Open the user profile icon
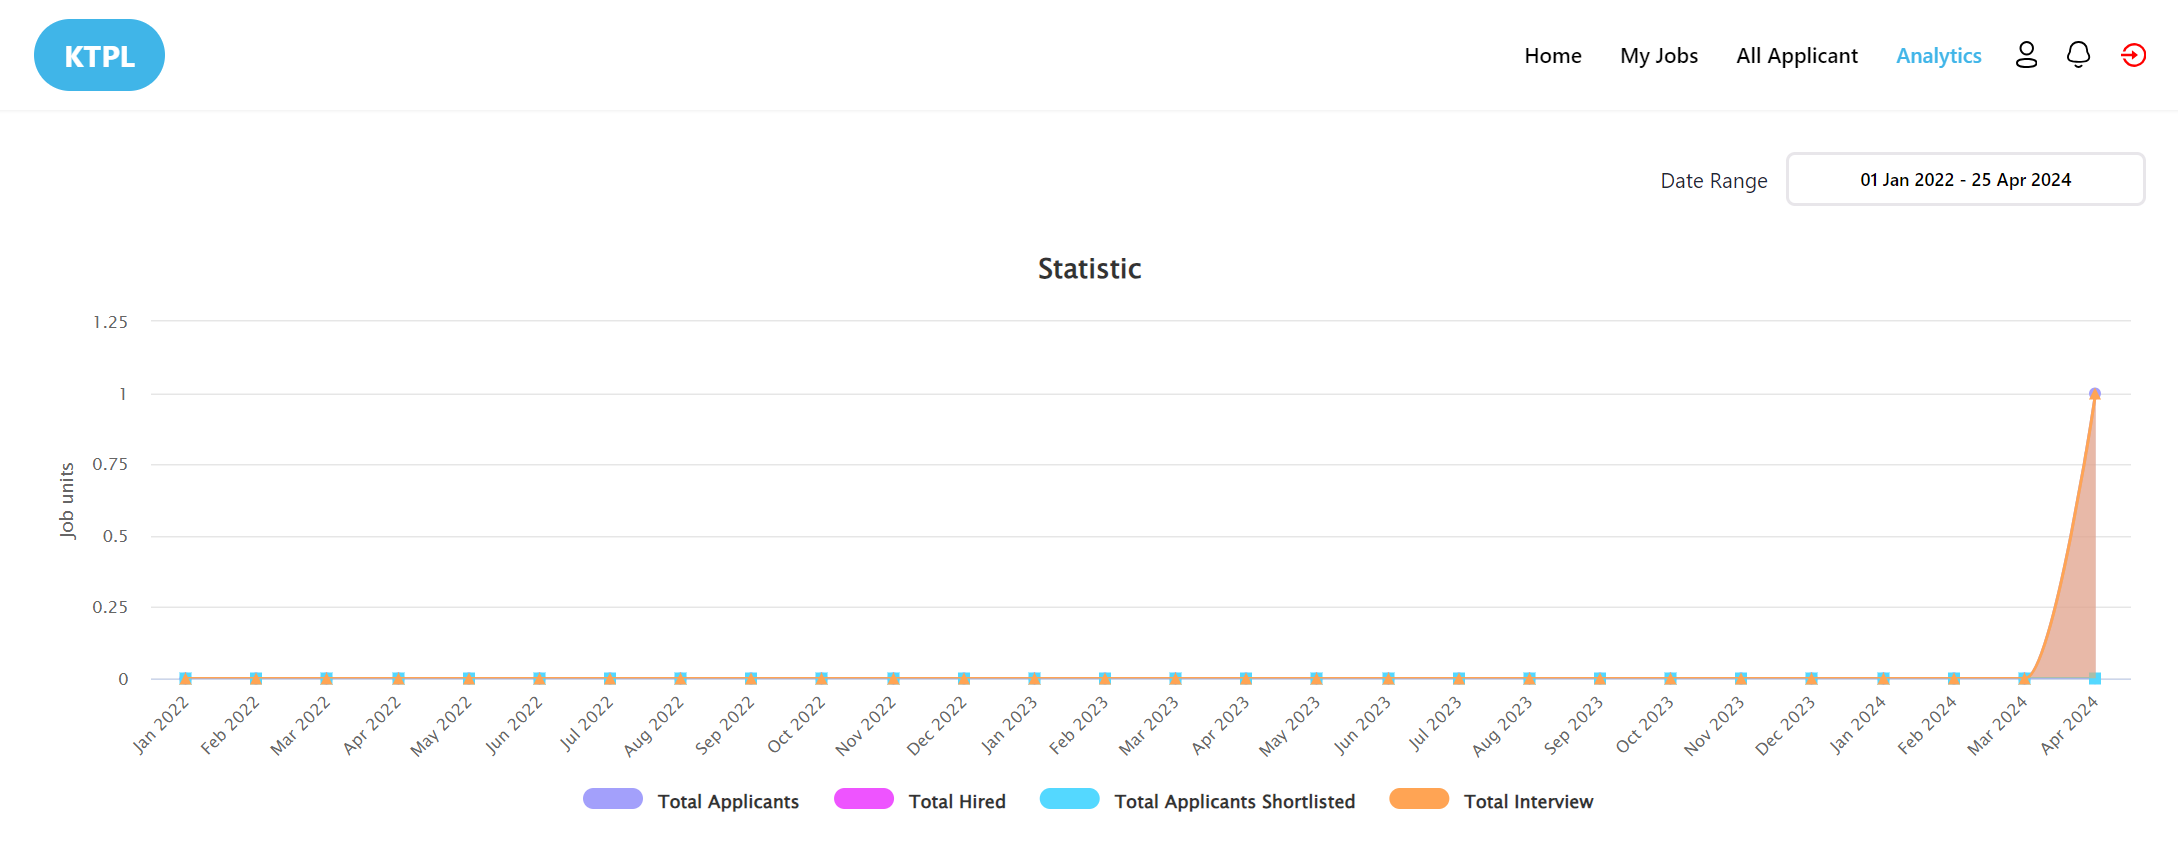The height and width of the screenshot is (843, 2178). tap(2026, 55)
